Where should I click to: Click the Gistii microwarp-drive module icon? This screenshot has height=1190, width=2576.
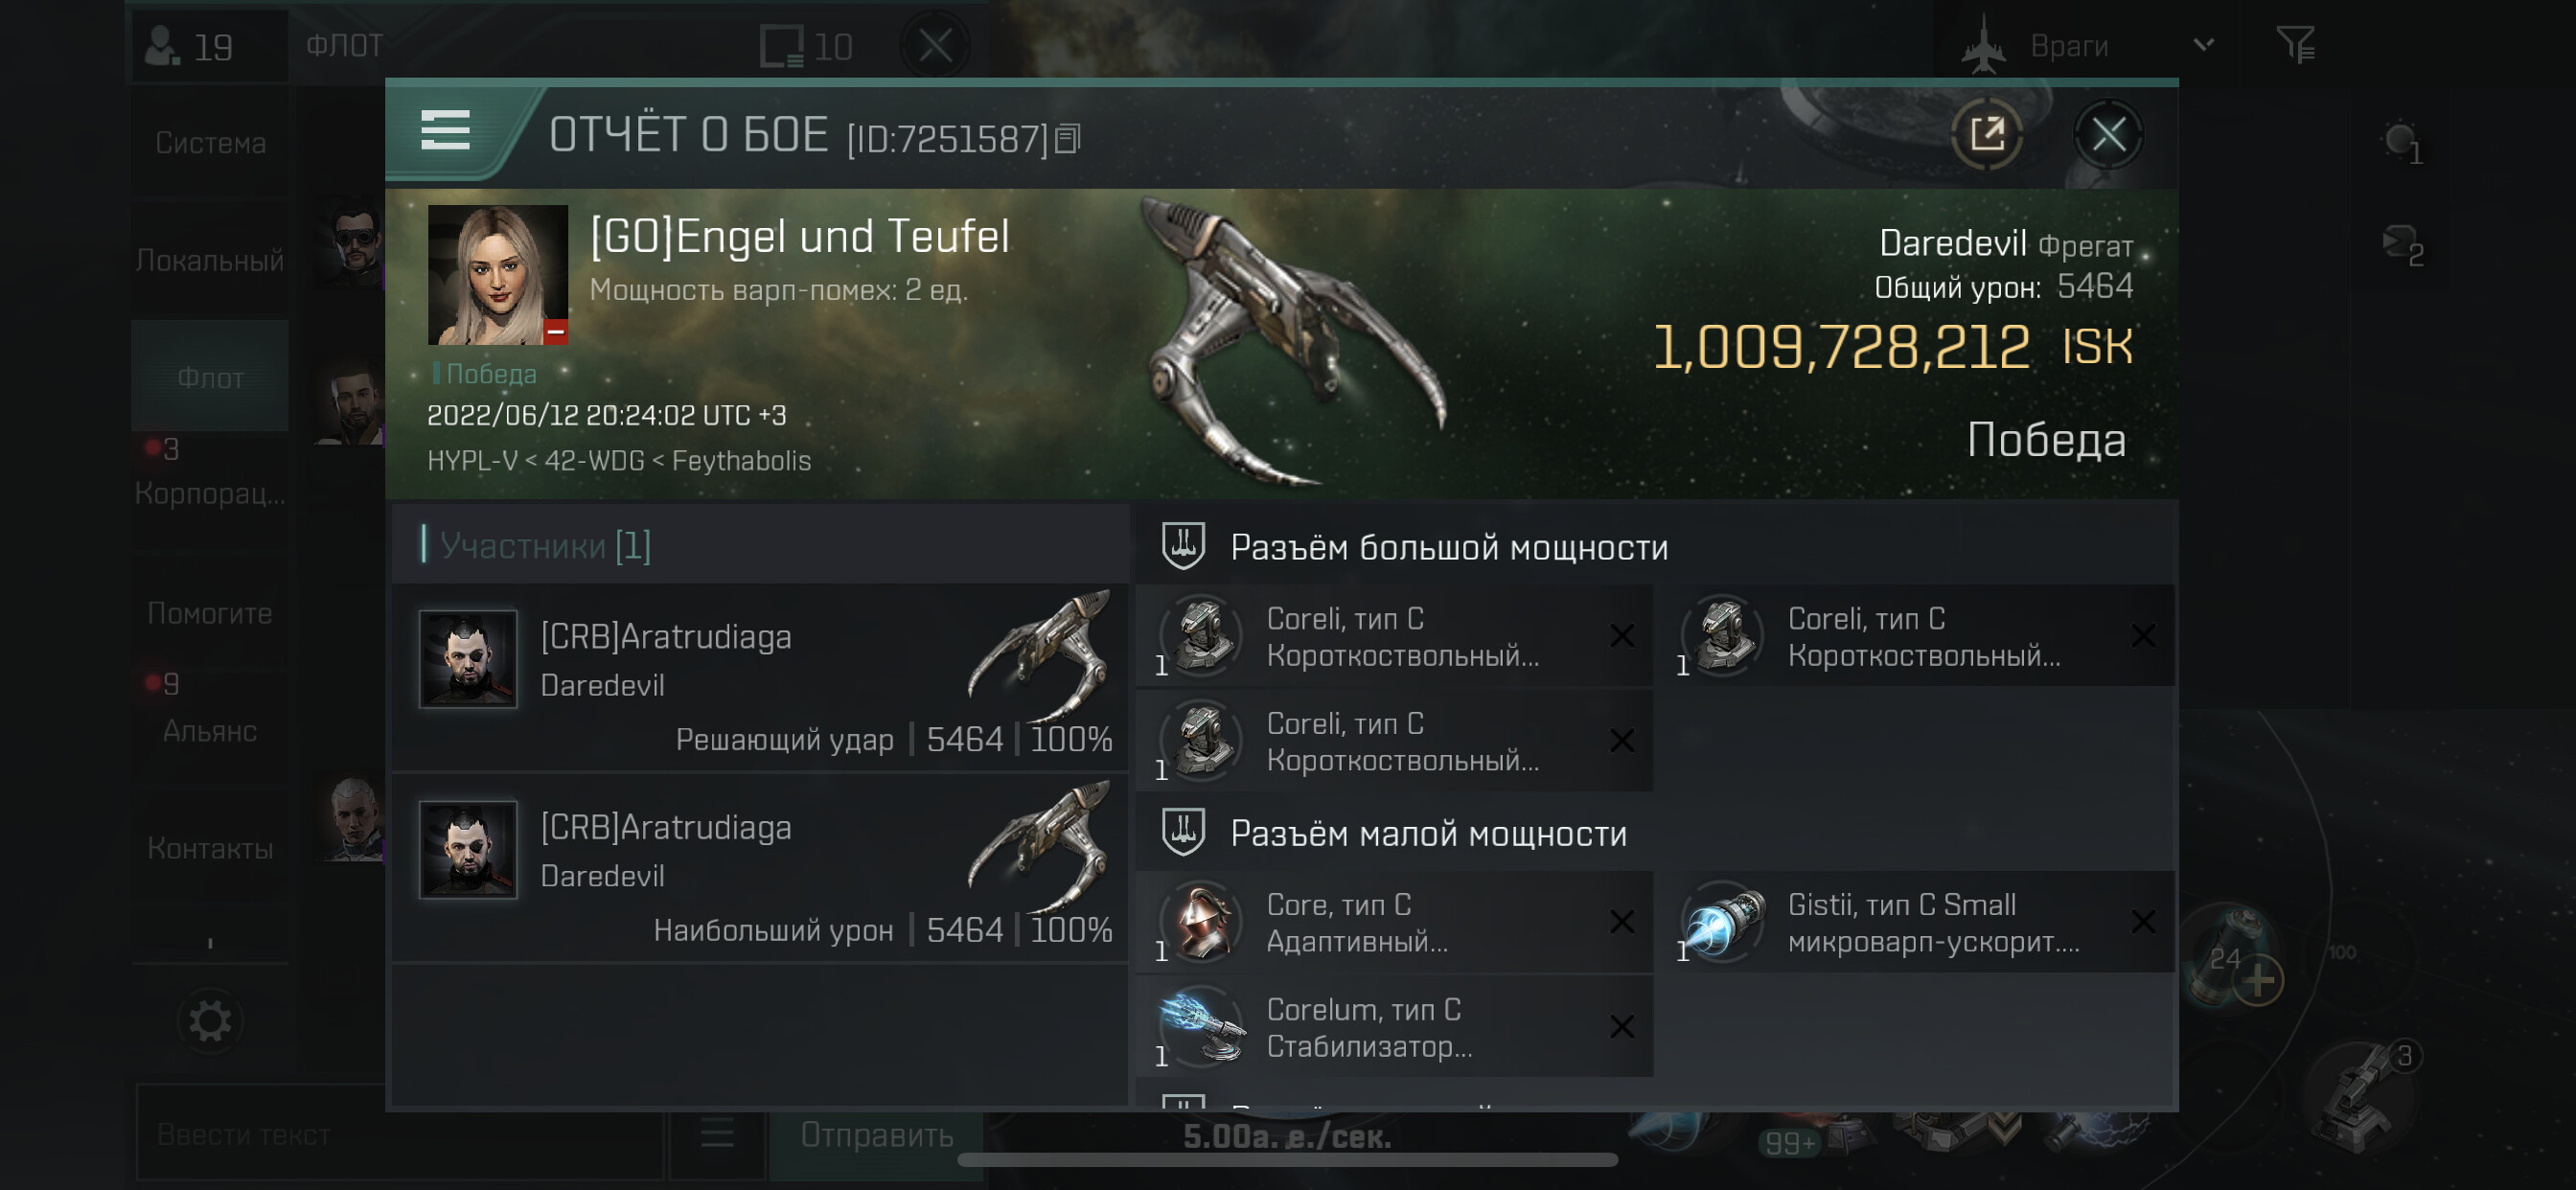[1722, 922]
